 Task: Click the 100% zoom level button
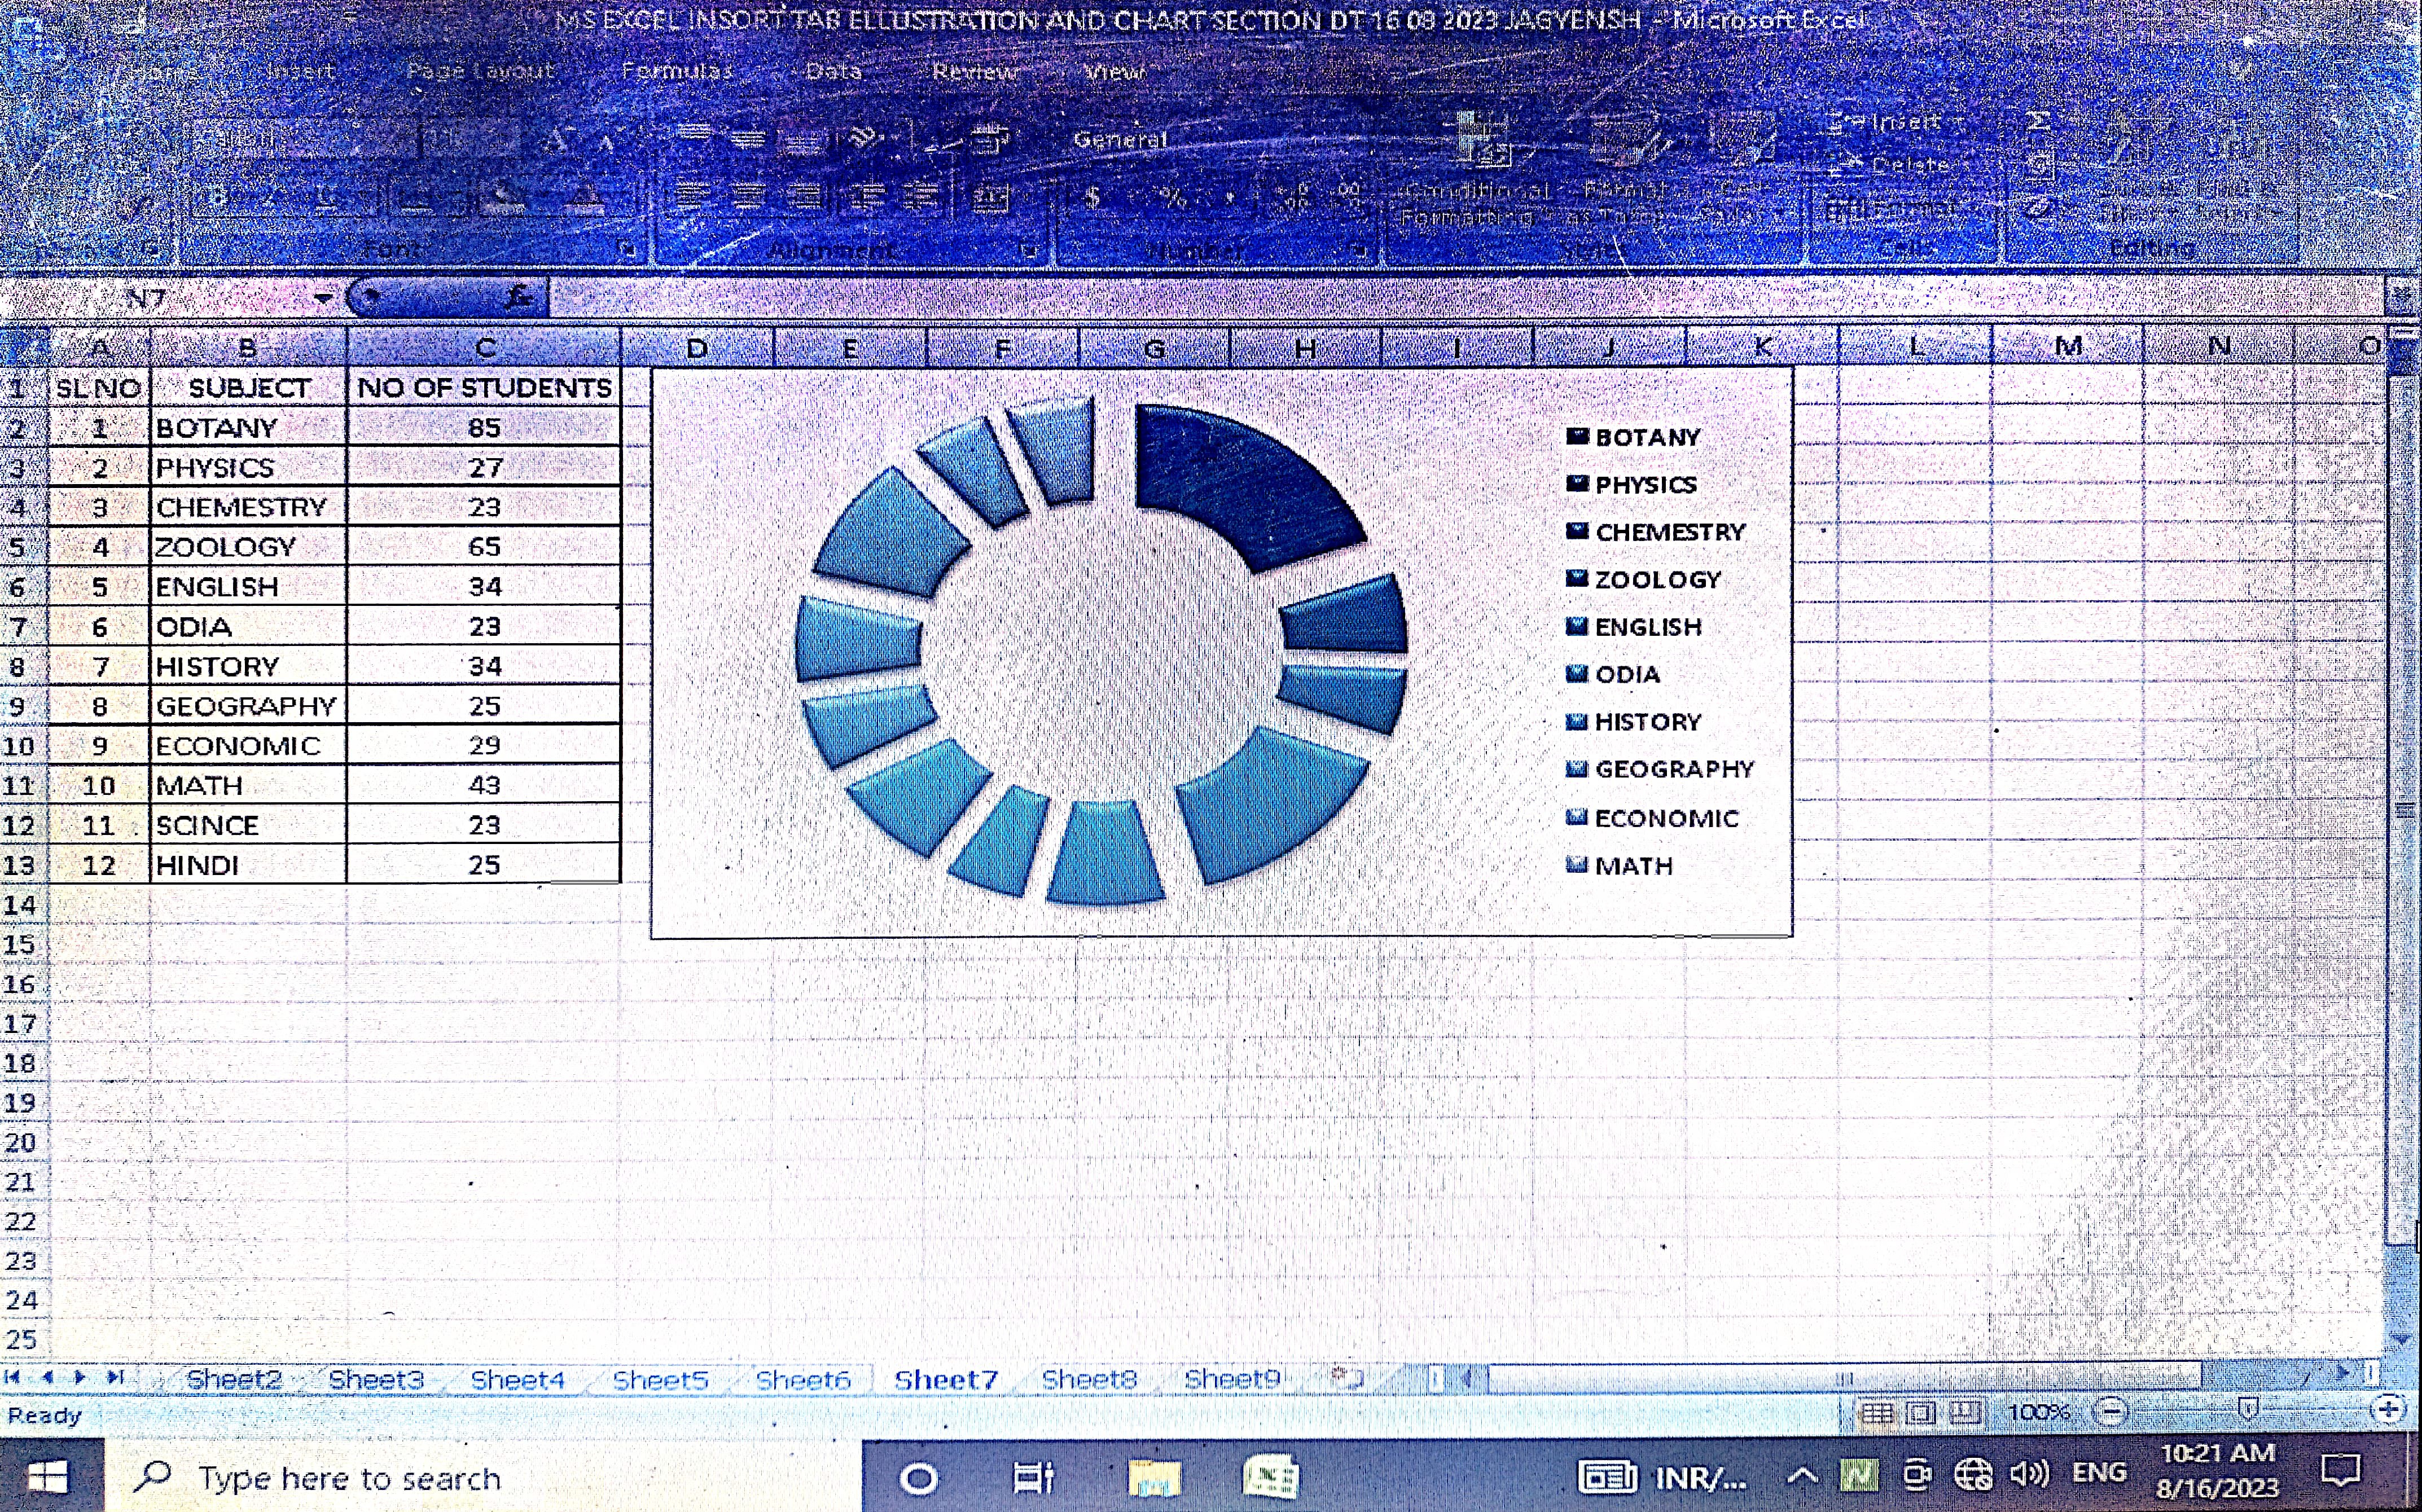click(x=2039, y=1412)
